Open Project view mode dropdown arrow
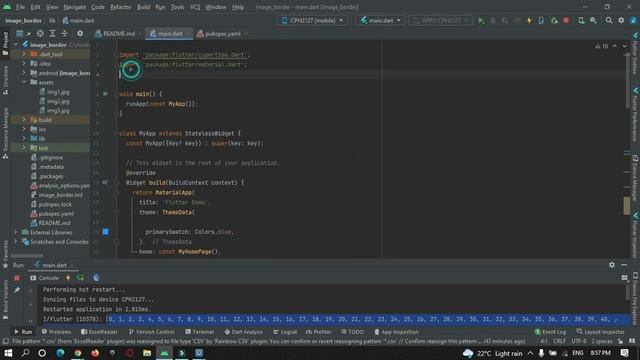Viewport: 640px width, 360px height. [x=28, y=33]
